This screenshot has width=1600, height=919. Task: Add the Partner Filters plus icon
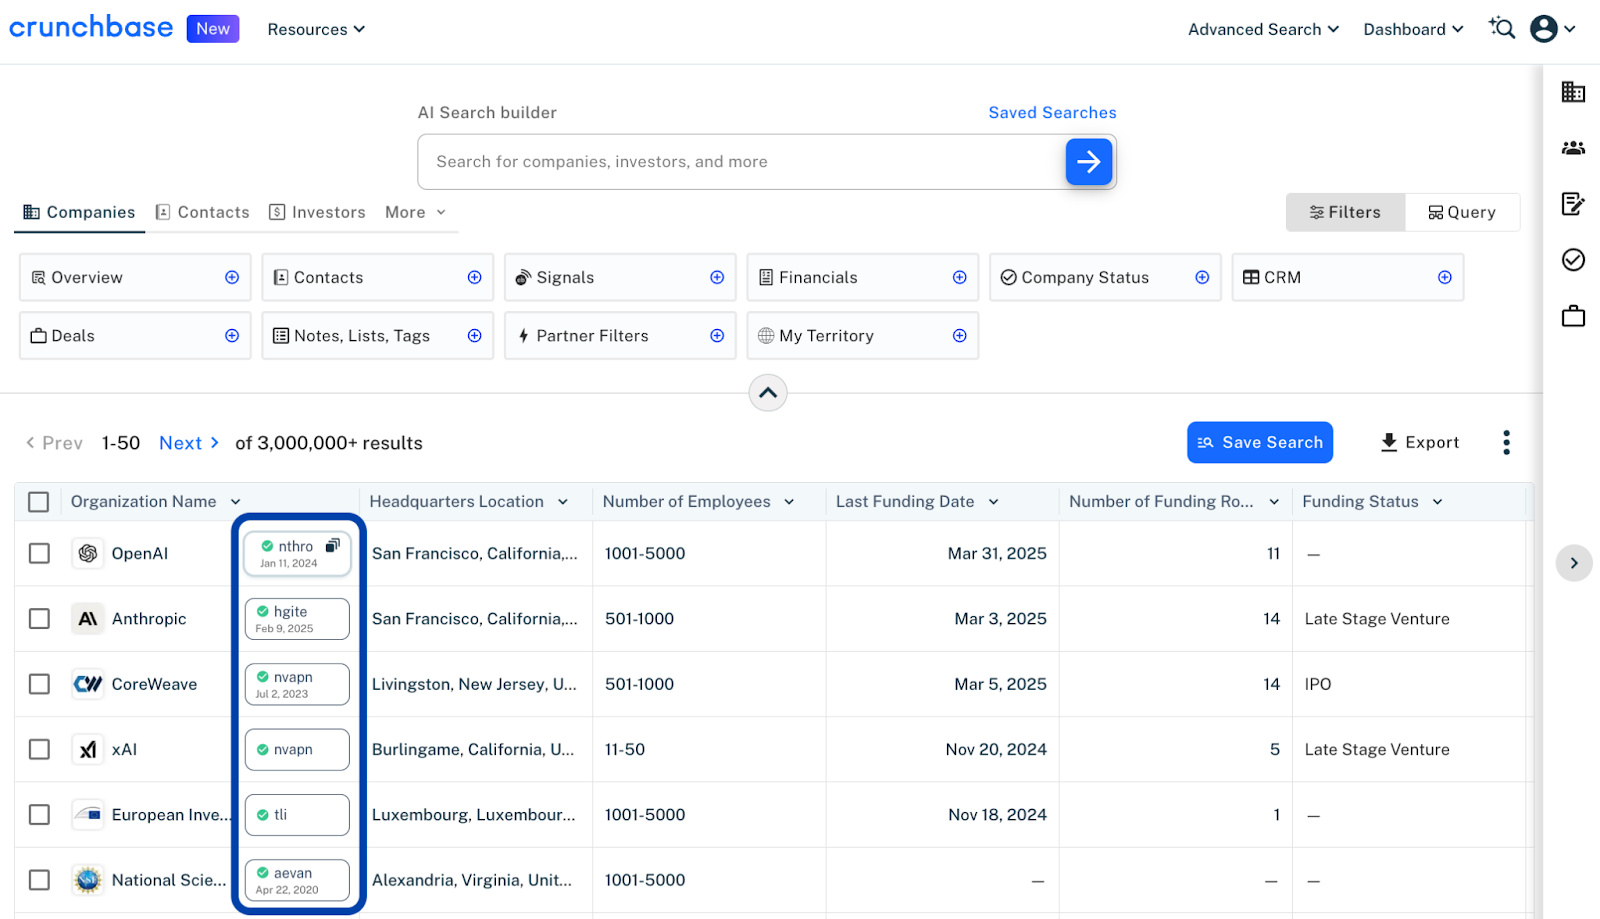pyautogui.click(x=717, y=336)
